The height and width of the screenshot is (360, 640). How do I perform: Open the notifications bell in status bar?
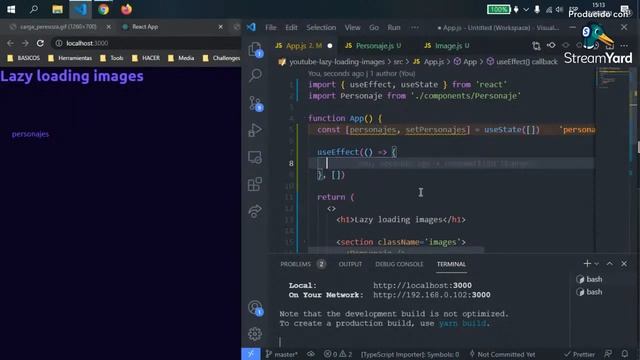[x=625, y=354]
